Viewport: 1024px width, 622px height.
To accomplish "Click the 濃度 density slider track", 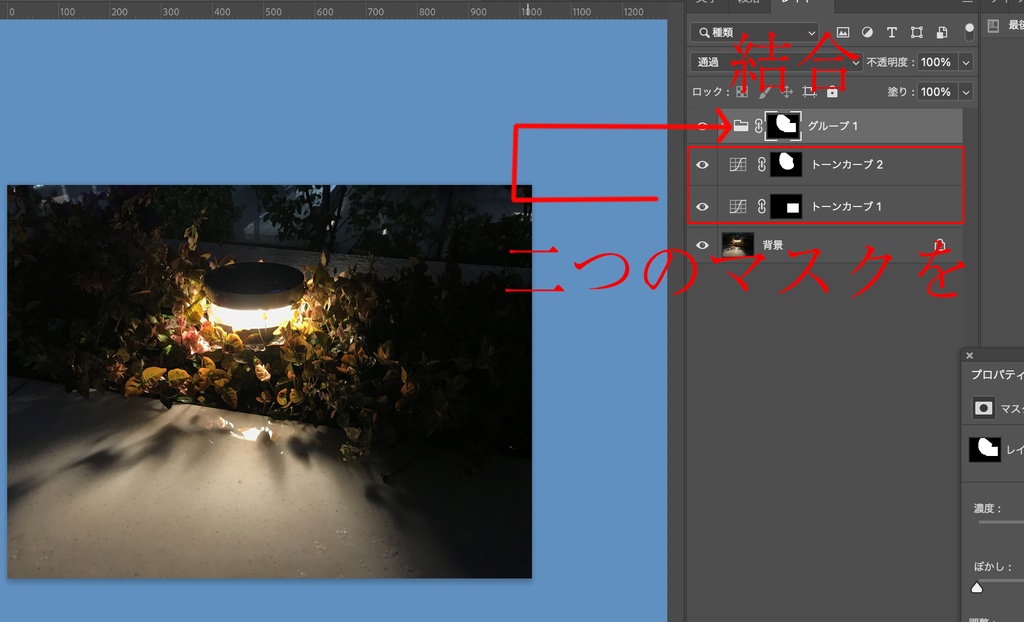I will [1001, 522].
